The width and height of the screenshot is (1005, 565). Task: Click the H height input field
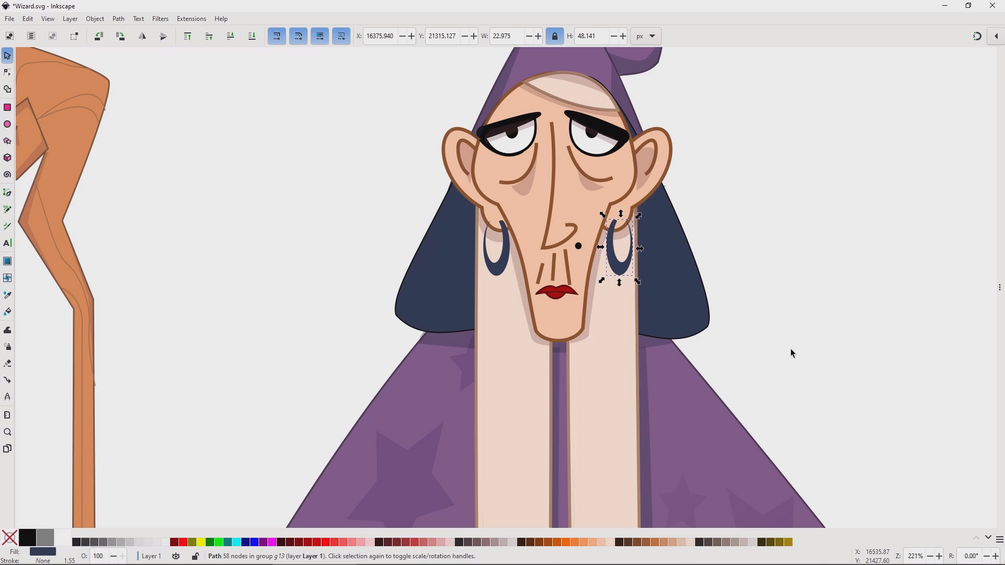(591, 36)
